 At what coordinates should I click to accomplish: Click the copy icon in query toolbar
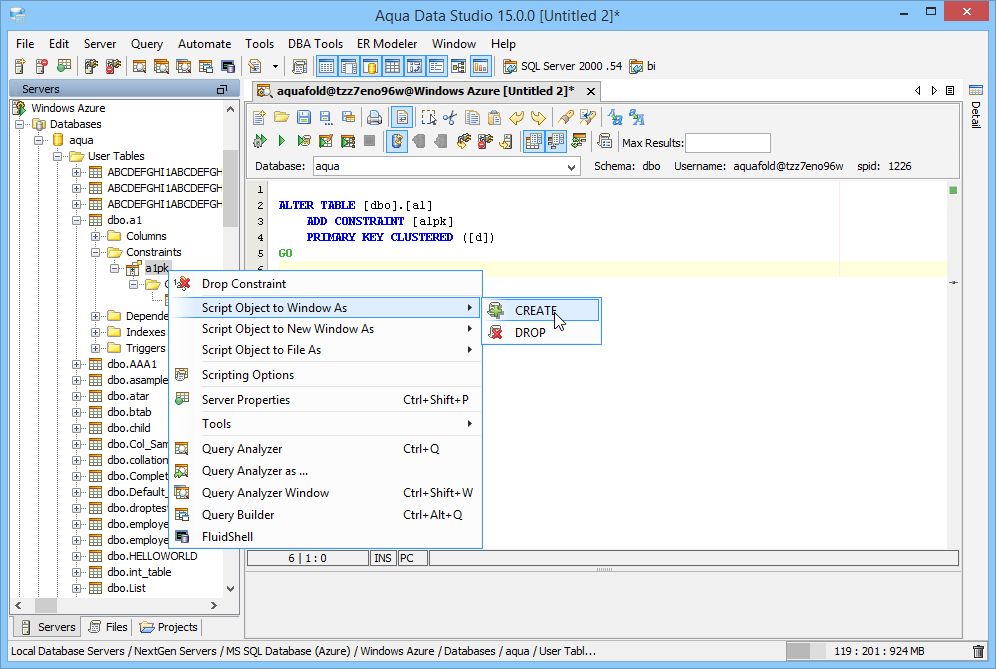click(x=472, y=118)
